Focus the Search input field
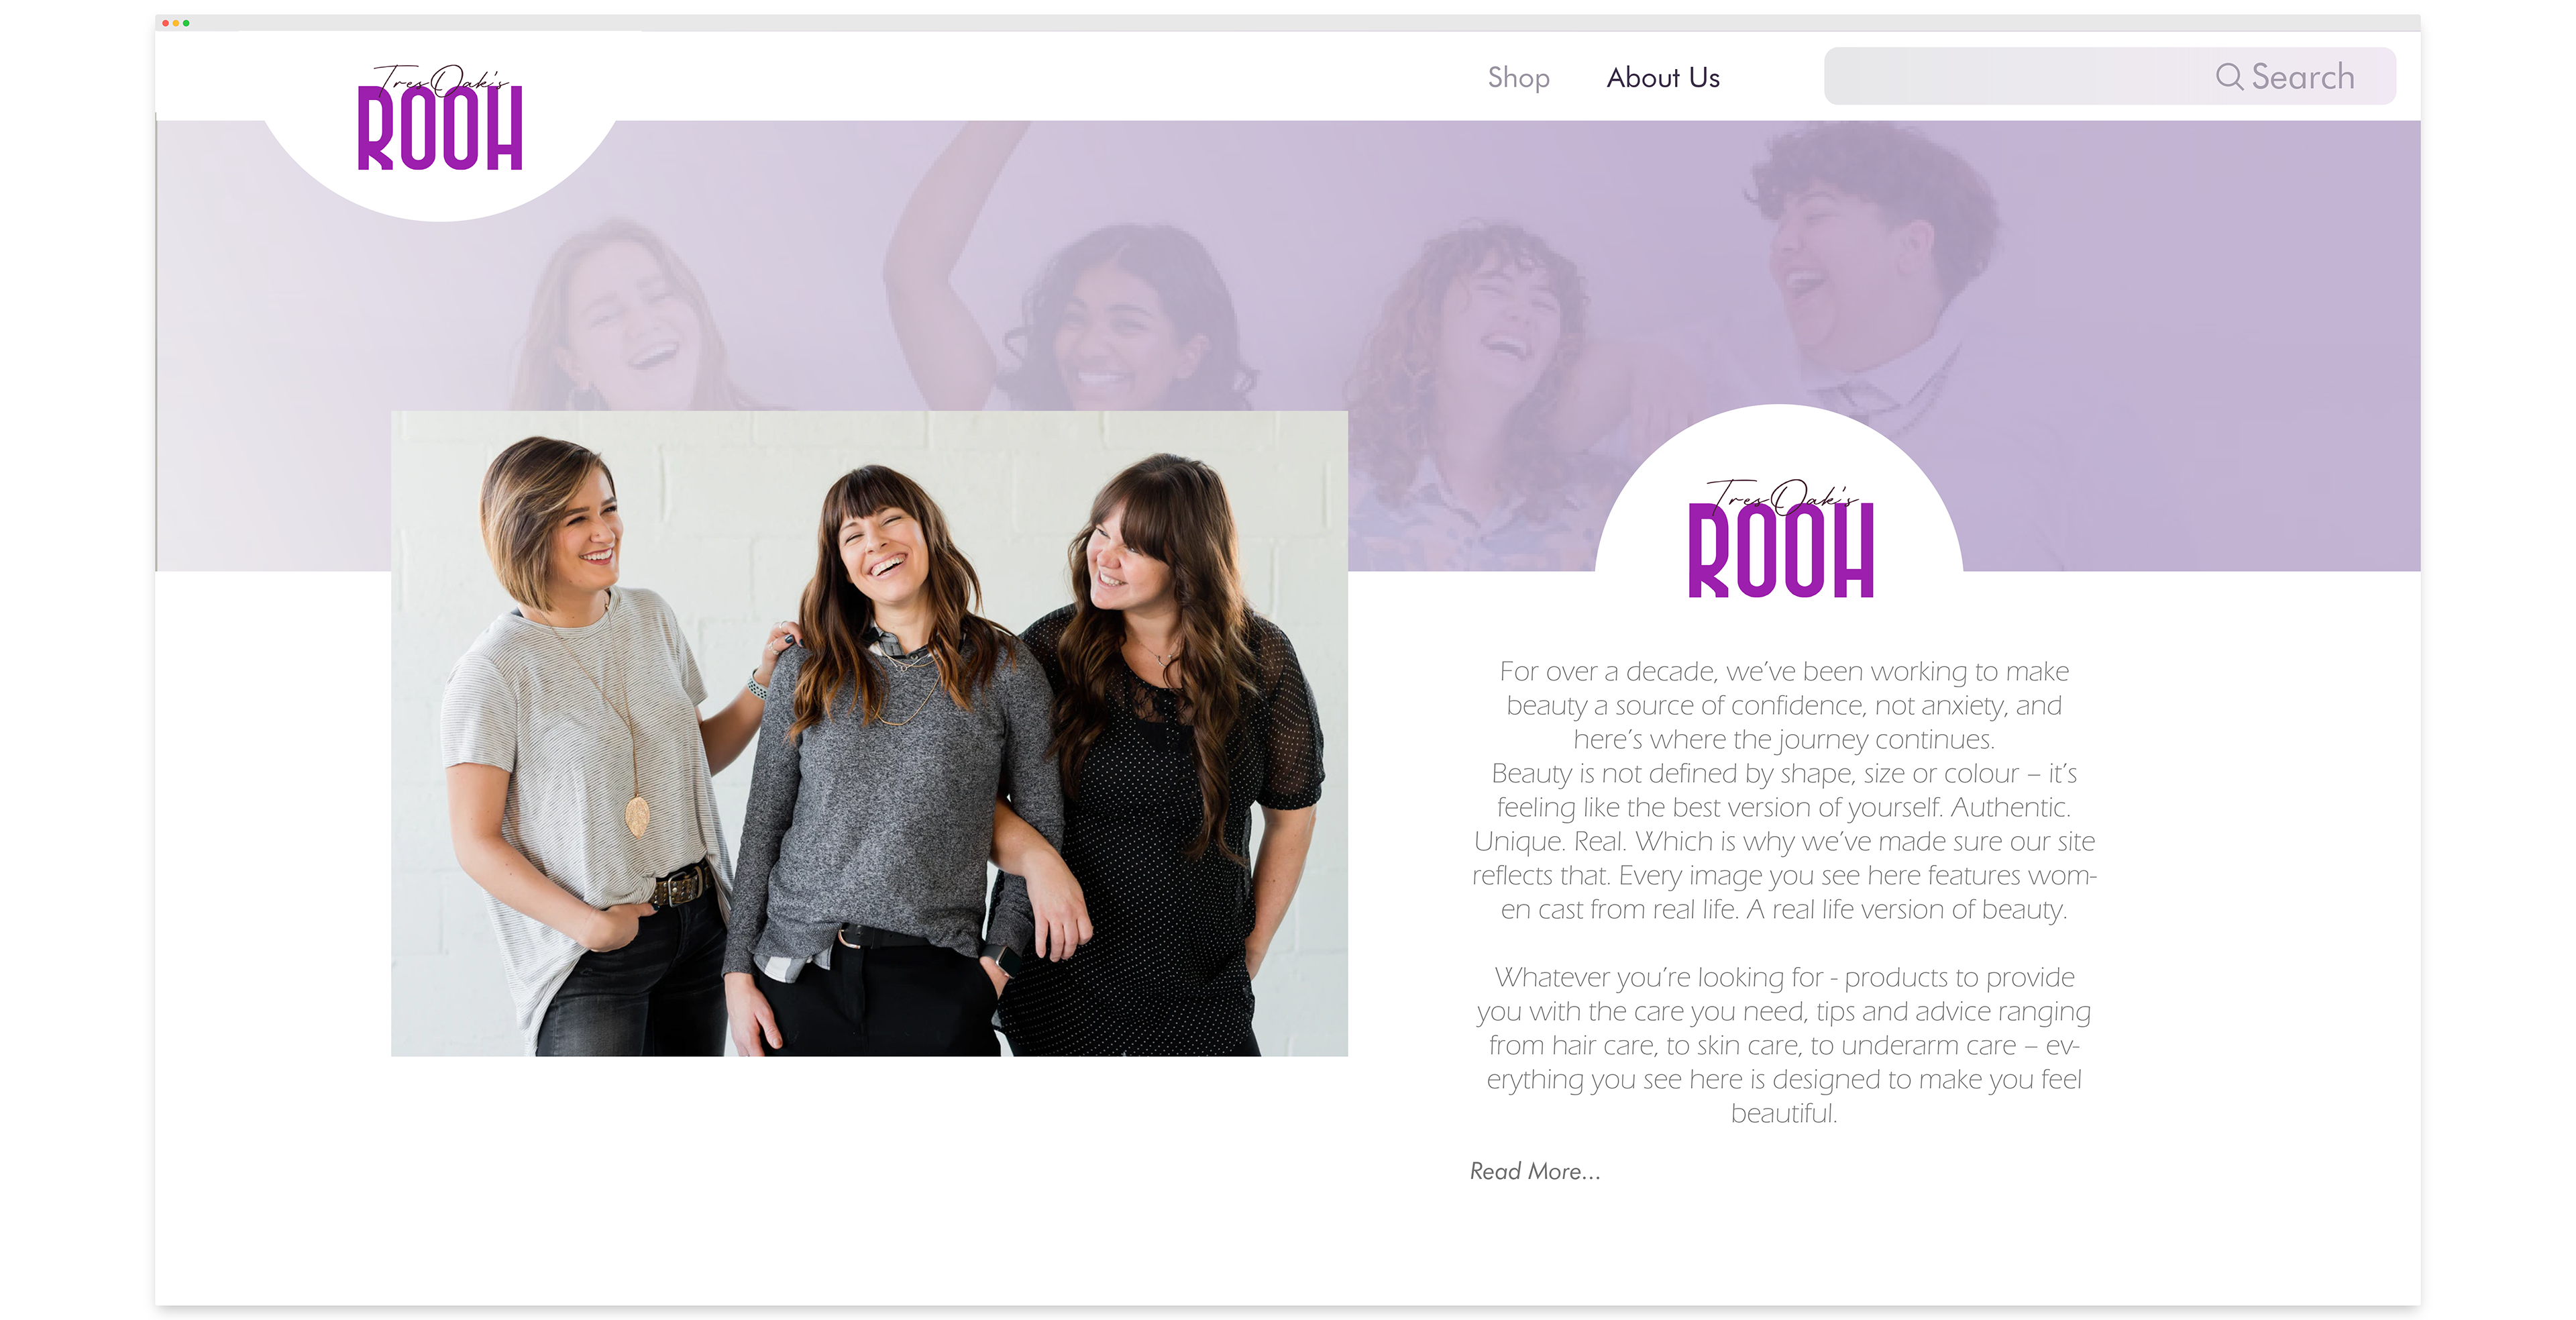2576x1320 pixels. pos(2110,76)
